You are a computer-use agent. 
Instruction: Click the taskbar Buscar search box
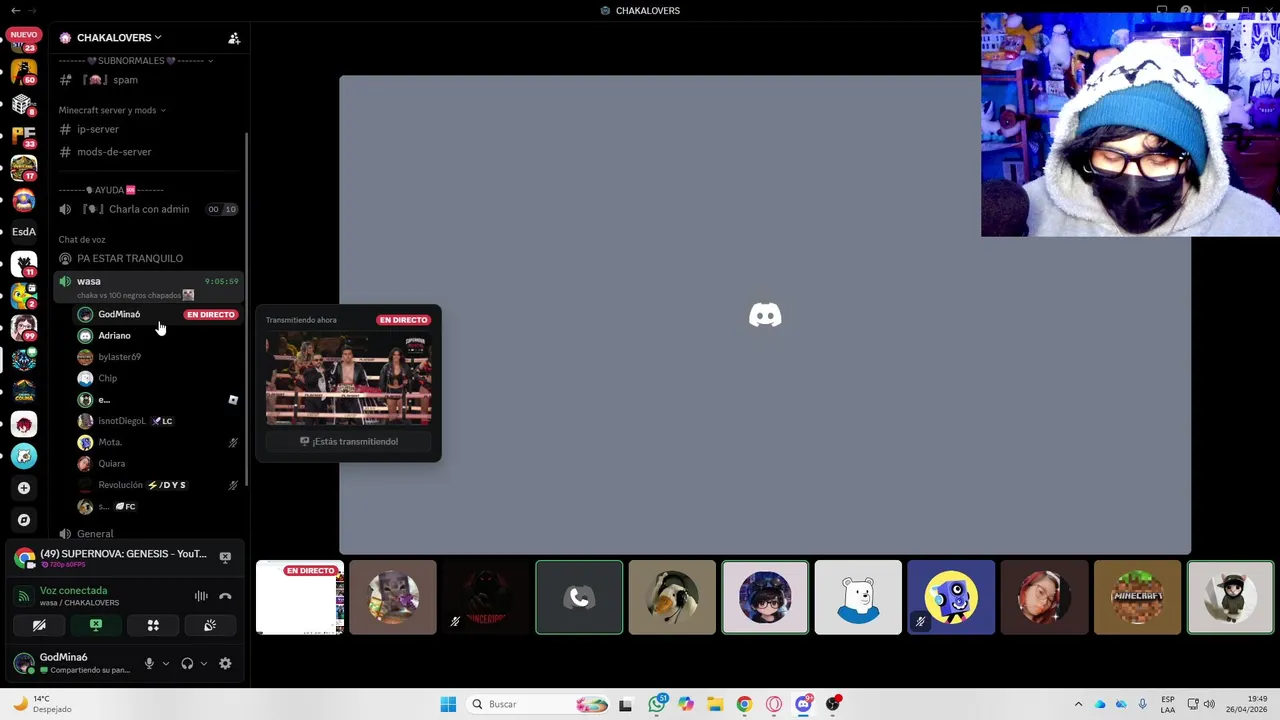[539, 704]
